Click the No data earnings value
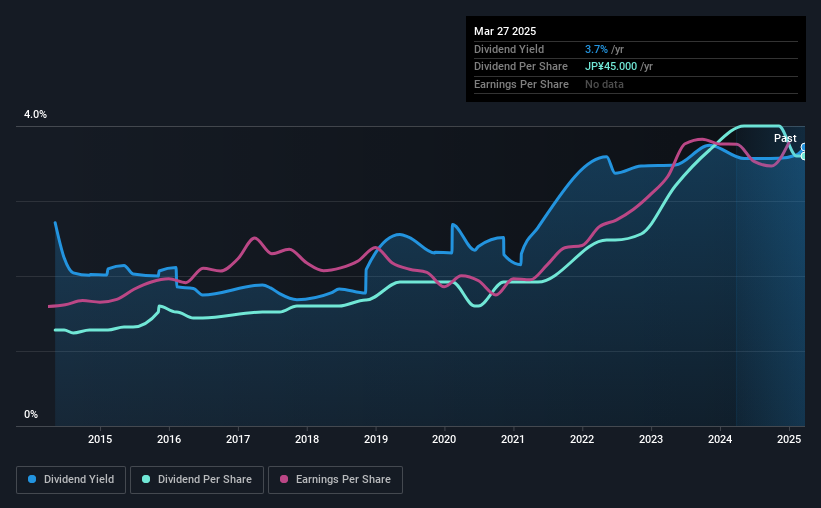The width and height of the screenshot is (821, 508). click(x=604, y=84)
